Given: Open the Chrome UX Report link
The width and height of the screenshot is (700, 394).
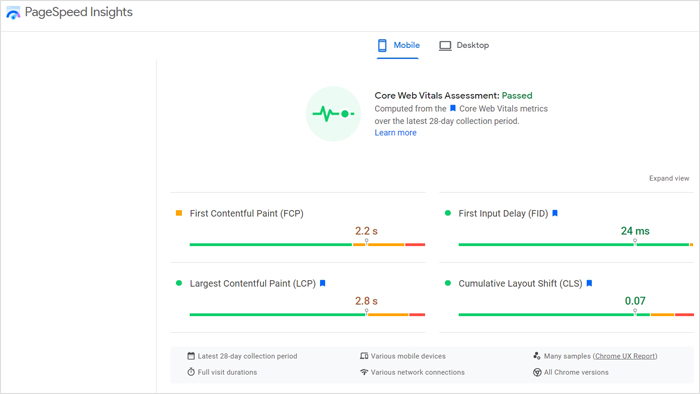Looking at the screenshot, I should [x=625, y=356].
